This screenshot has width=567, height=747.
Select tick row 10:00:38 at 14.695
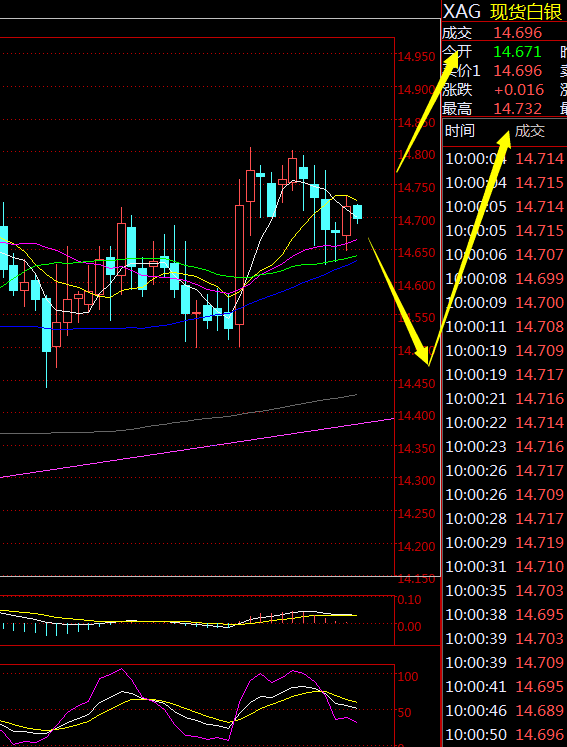(505, 615)
